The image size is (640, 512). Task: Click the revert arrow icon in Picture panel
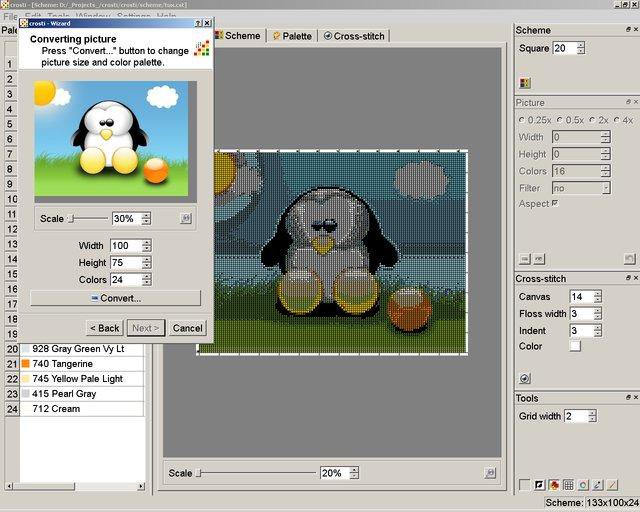point(630,259)
